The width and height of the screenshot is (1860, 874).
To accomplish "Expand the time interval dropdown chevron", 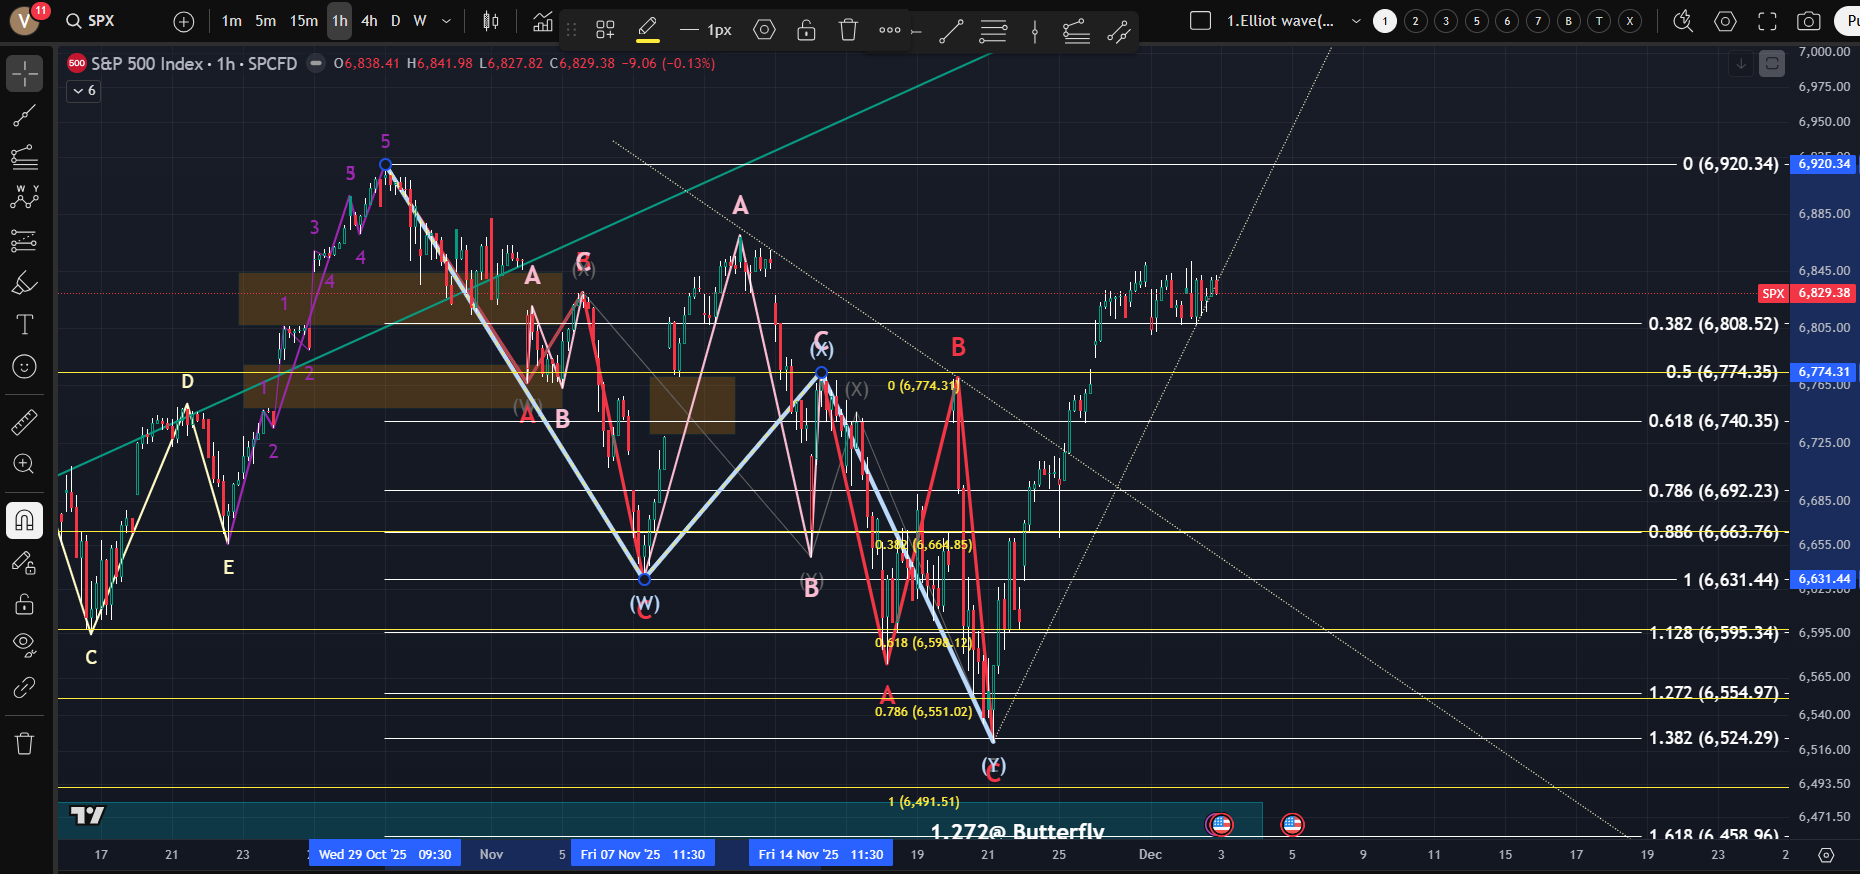I will 446,21.
